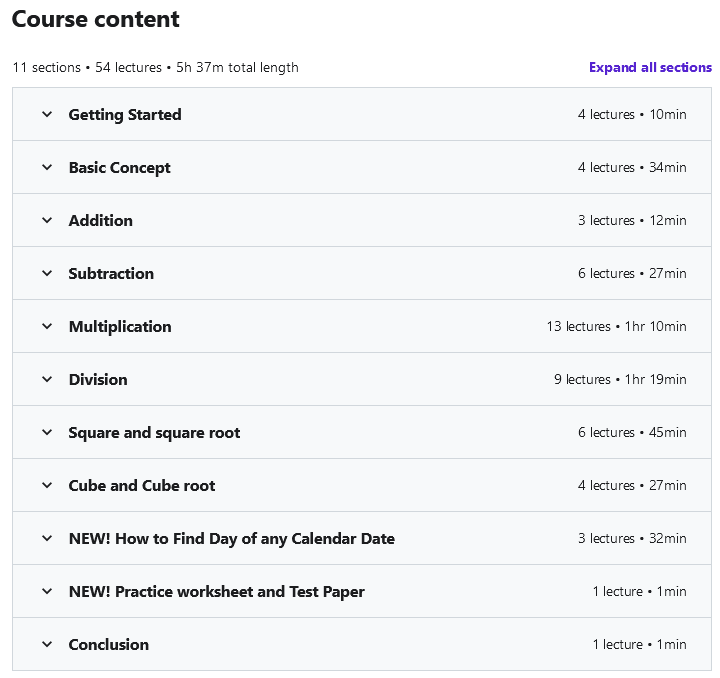720x678 pixels.
Task: Expand Square and square root chevron
Action: point(47,432)
